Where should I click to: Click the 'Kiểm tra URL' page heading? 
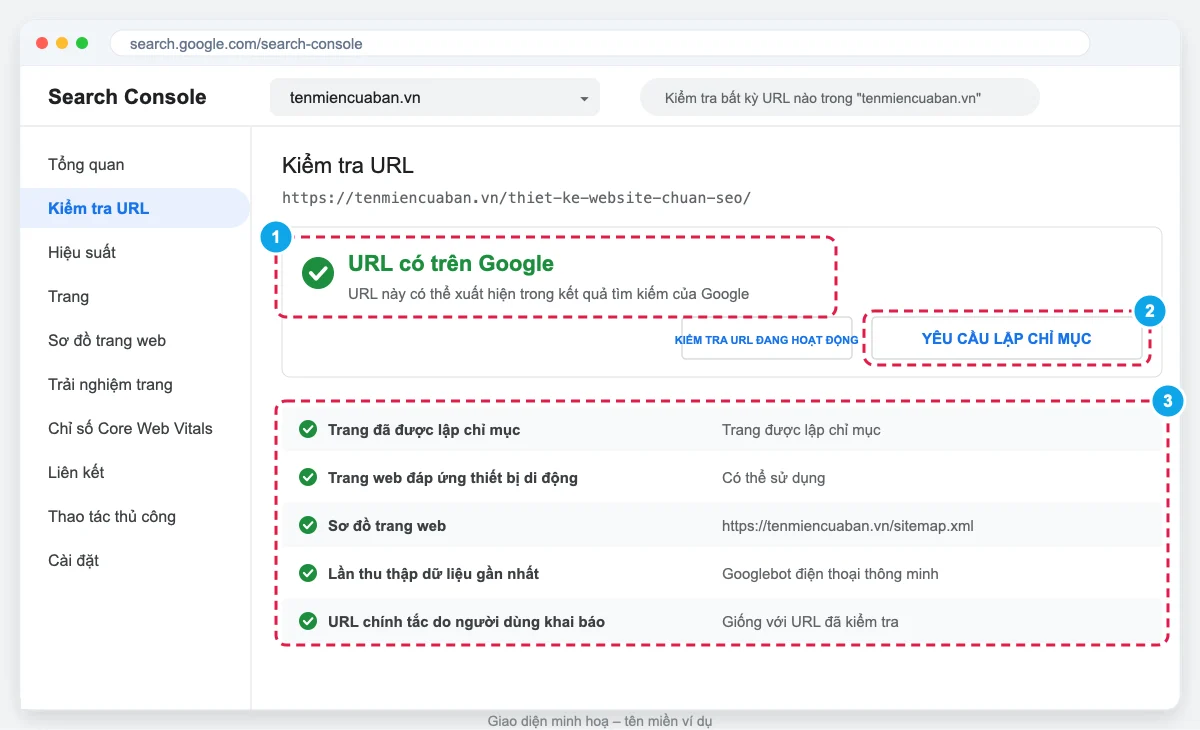coord(348,166)
